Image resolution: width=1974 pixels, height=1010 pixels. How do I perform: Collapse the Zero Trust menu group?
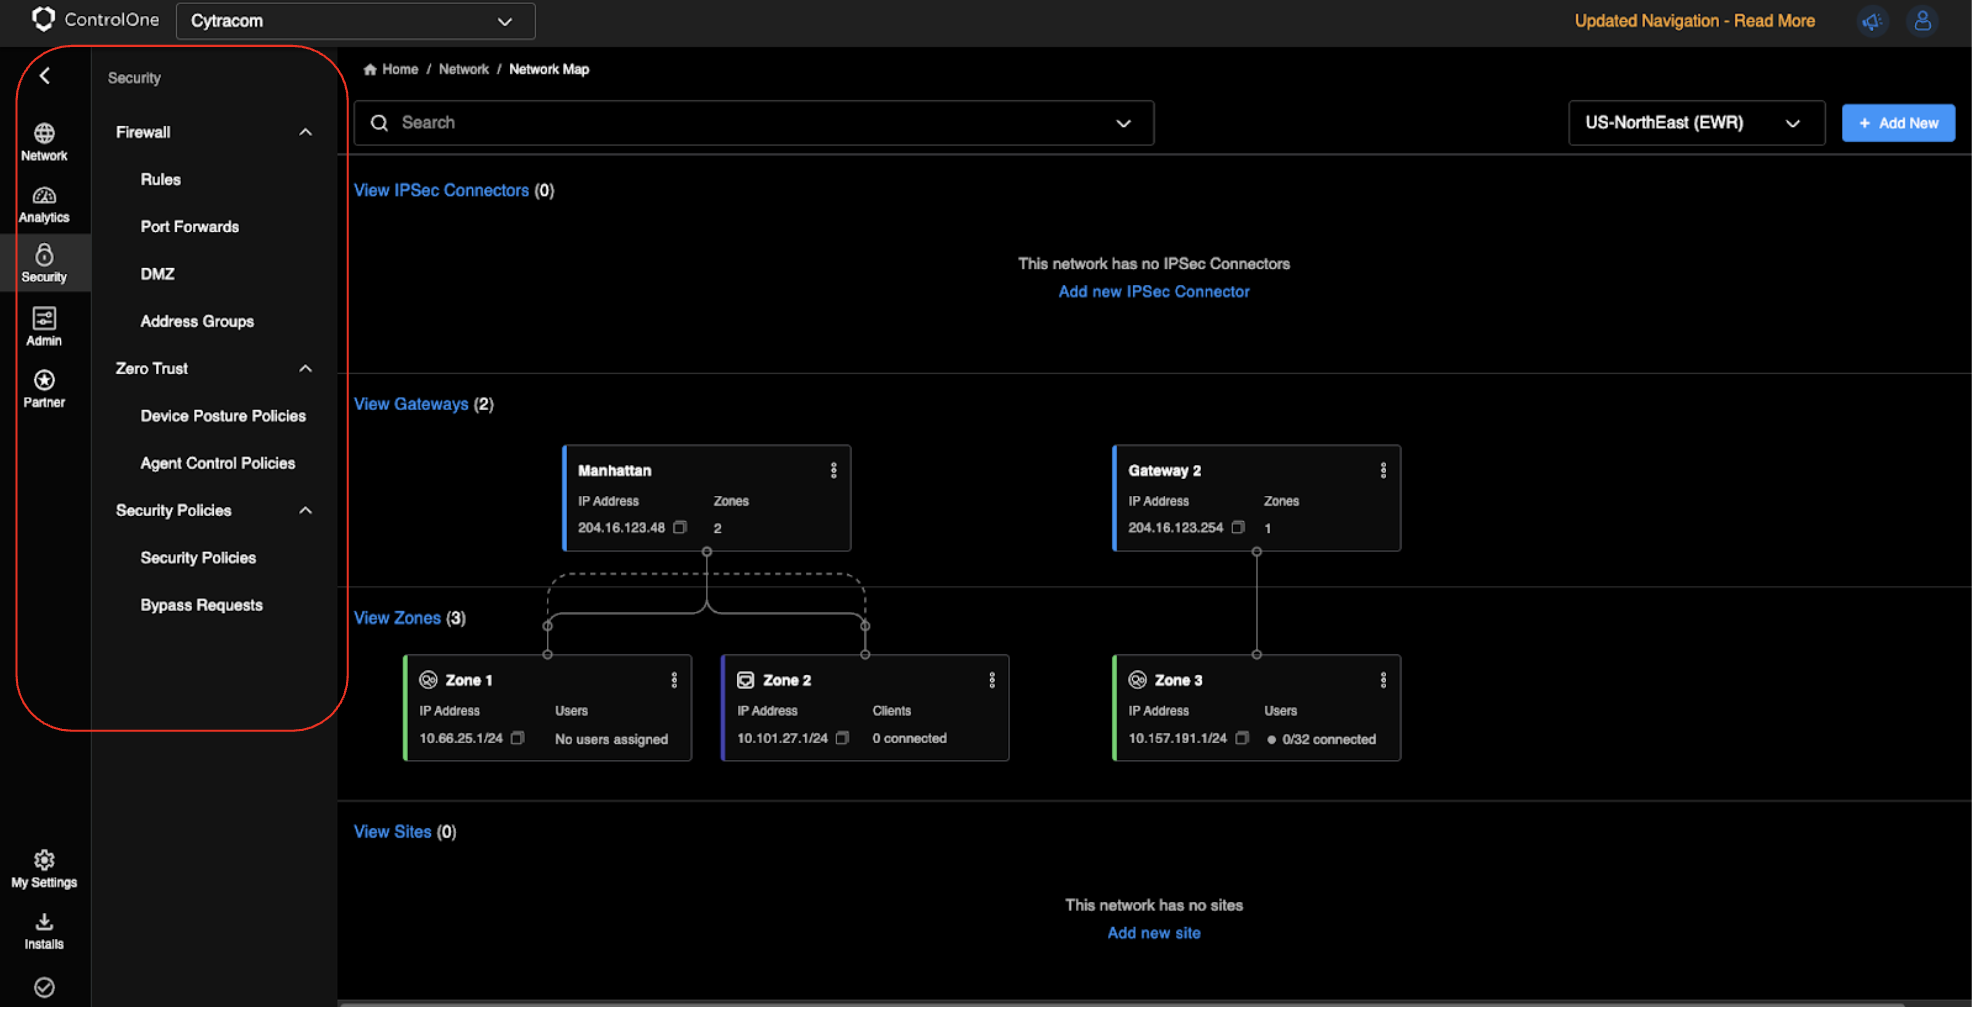[305, 369]
